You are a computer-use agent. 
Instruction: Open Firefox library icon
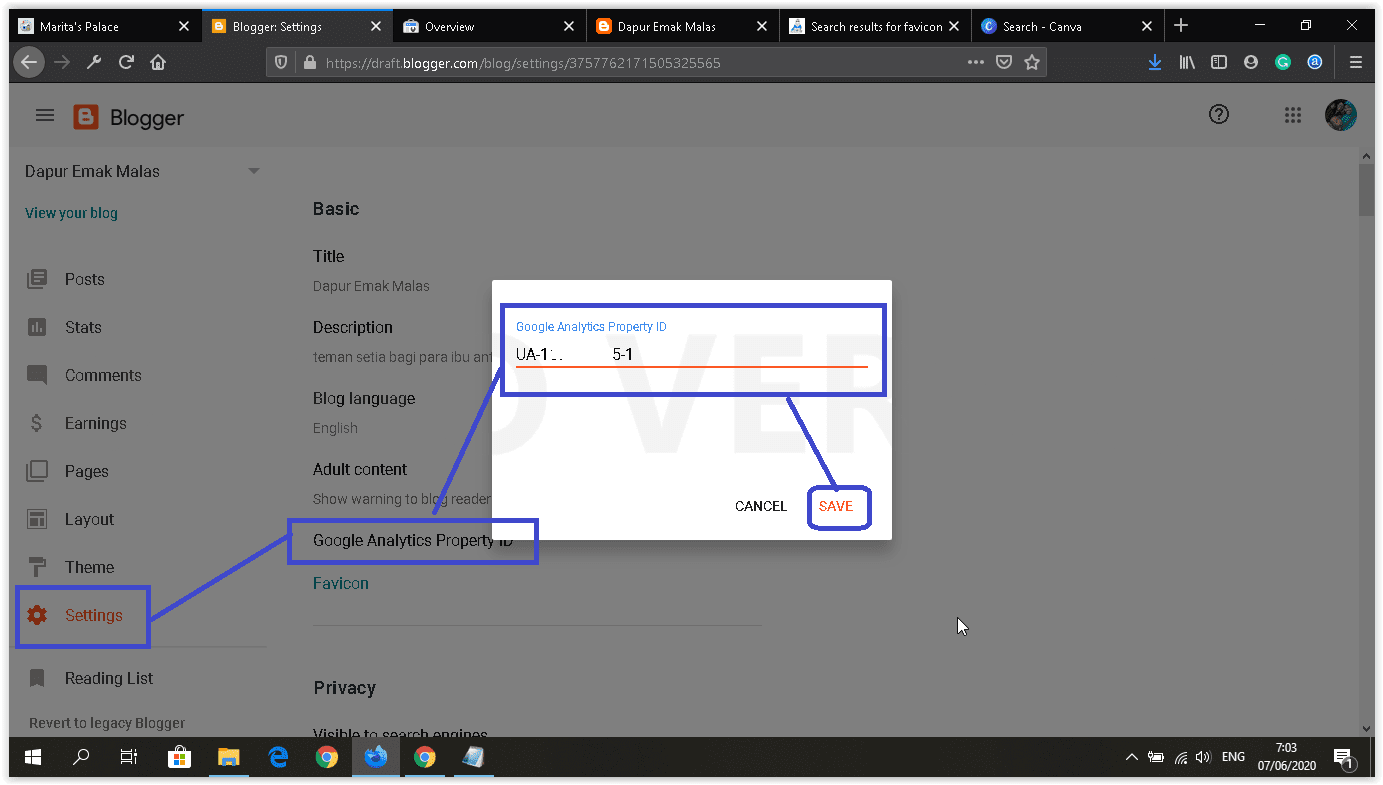[x=1187, y=62]
